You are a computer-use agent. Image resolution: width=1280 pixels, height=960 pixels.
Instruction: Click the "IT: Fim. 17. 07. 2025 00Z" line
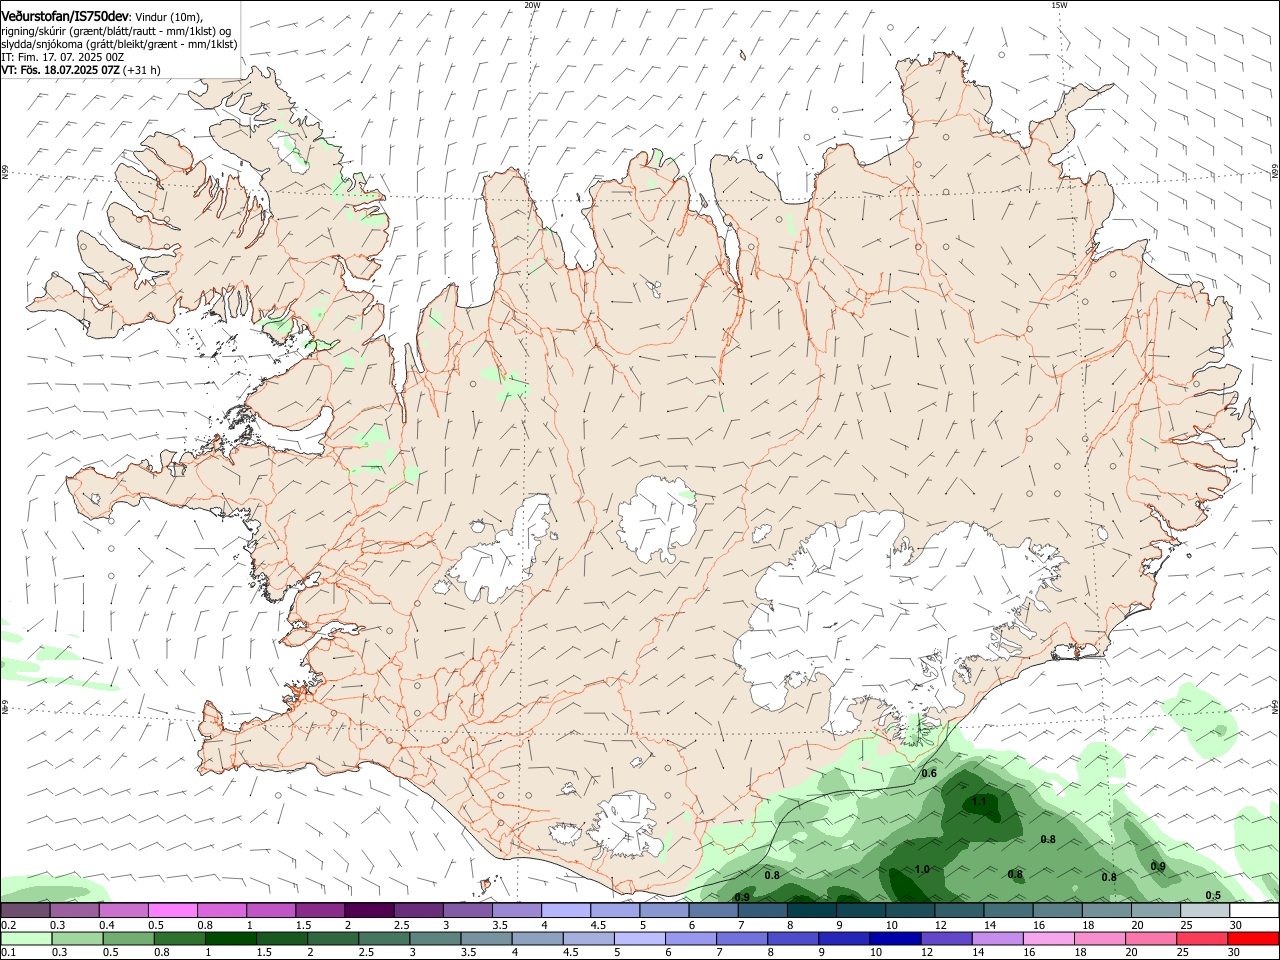(62, 57)
